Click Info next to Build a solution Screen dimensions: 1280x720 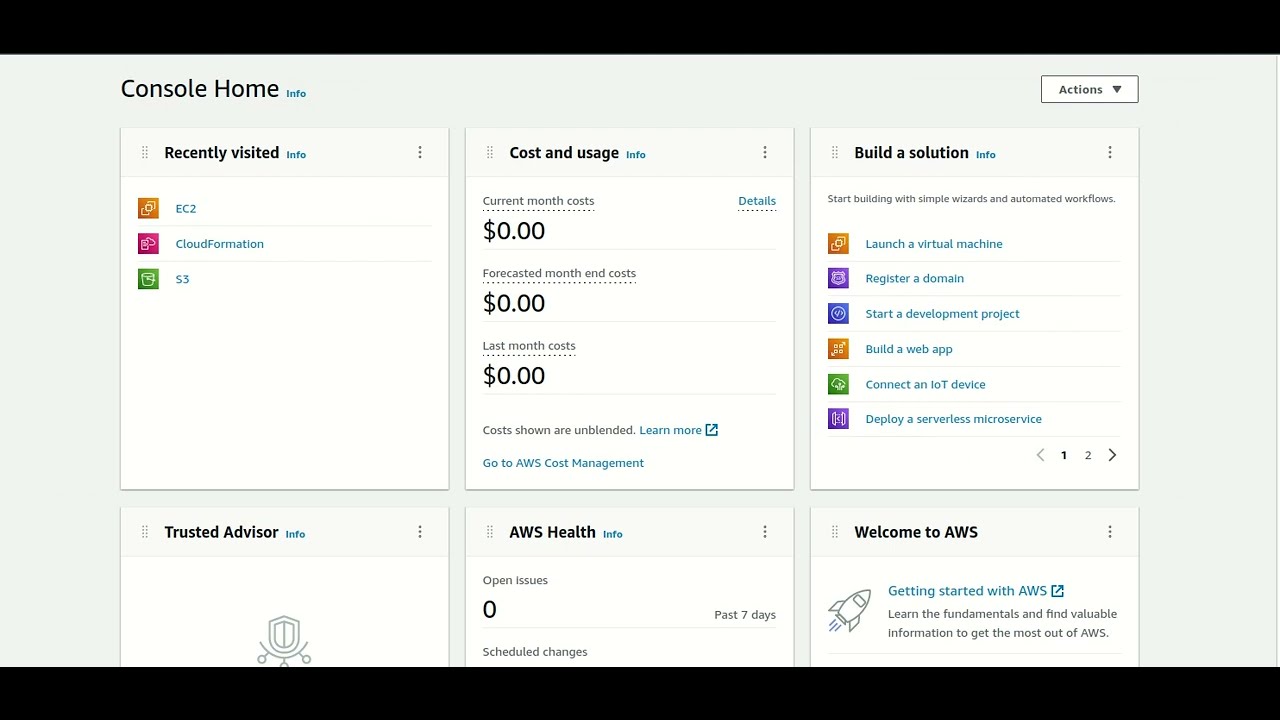(x=986, y=154)
